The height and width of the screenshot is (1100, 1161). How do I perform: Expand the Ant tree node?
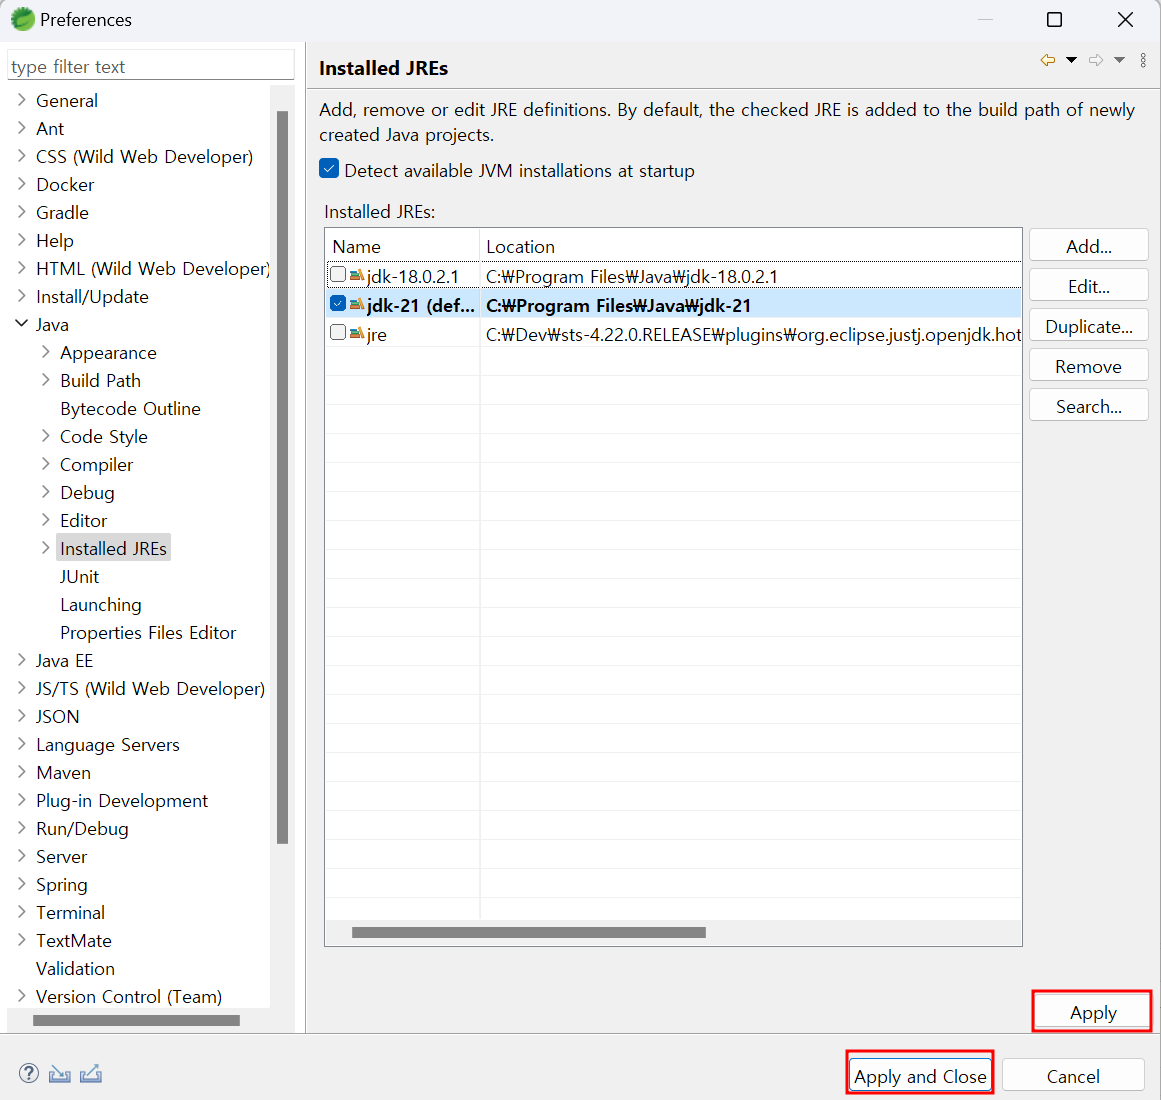coord(21,128)
